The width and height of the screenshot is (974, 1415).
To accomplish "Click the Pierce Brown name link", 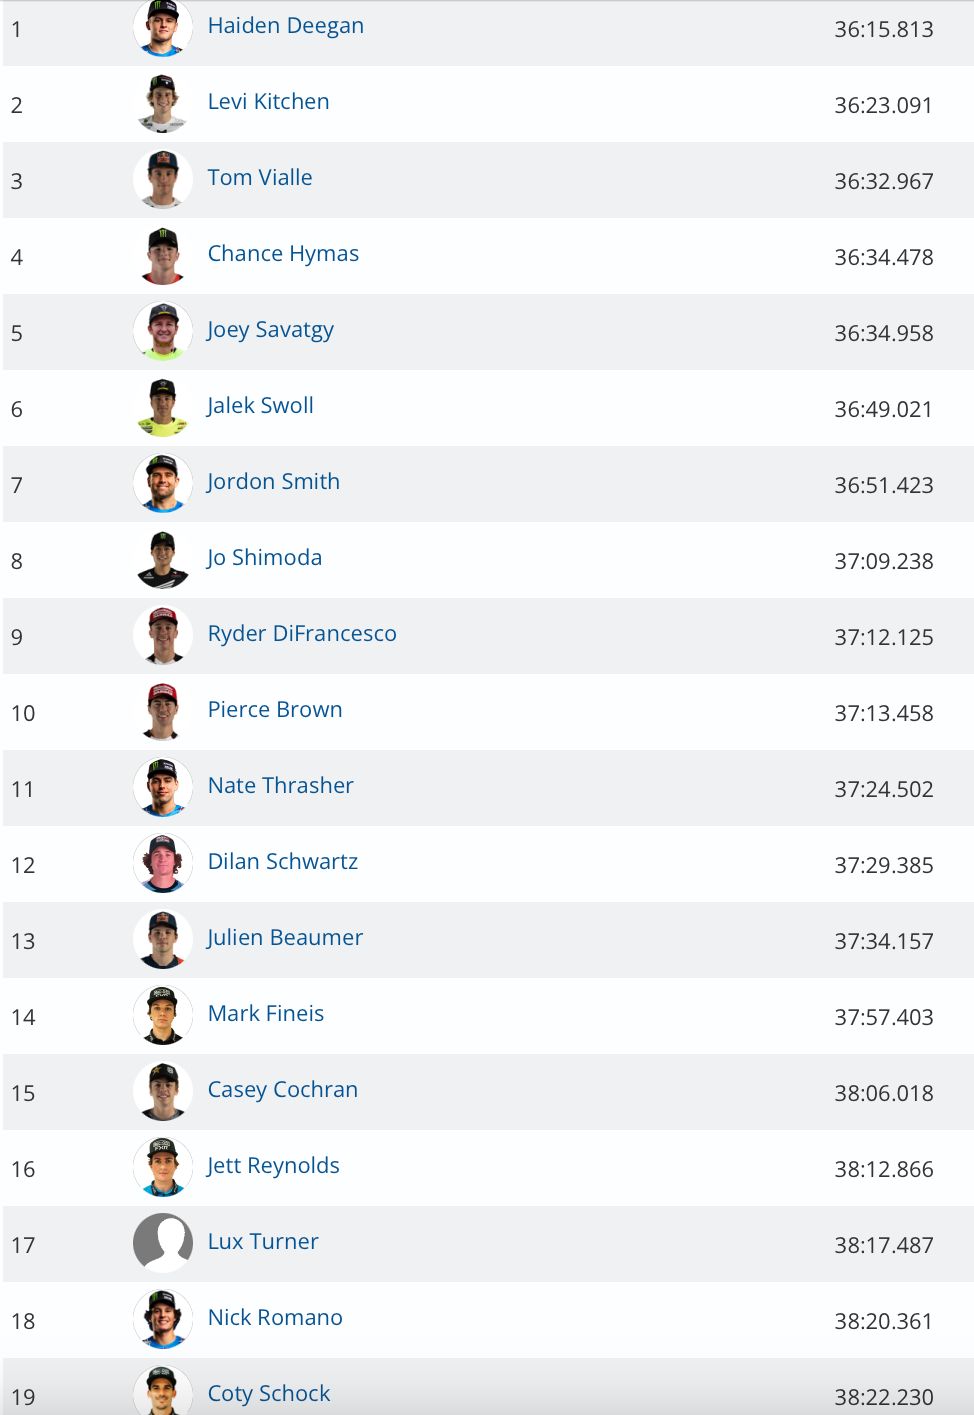I will click(275, 710).
